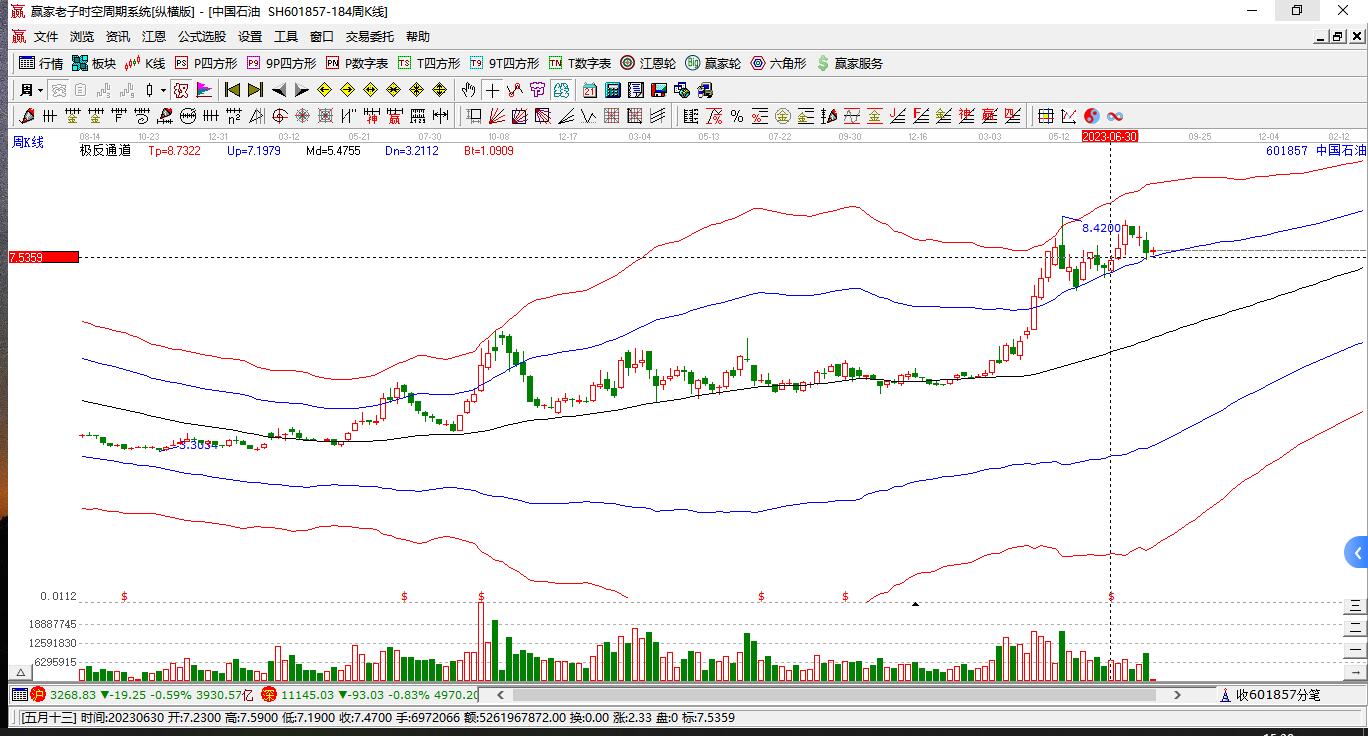The image size is (1368, 736).
Task: Select the red pencil drawing tool
Action: pyautogui.click(x=27, y=116)
